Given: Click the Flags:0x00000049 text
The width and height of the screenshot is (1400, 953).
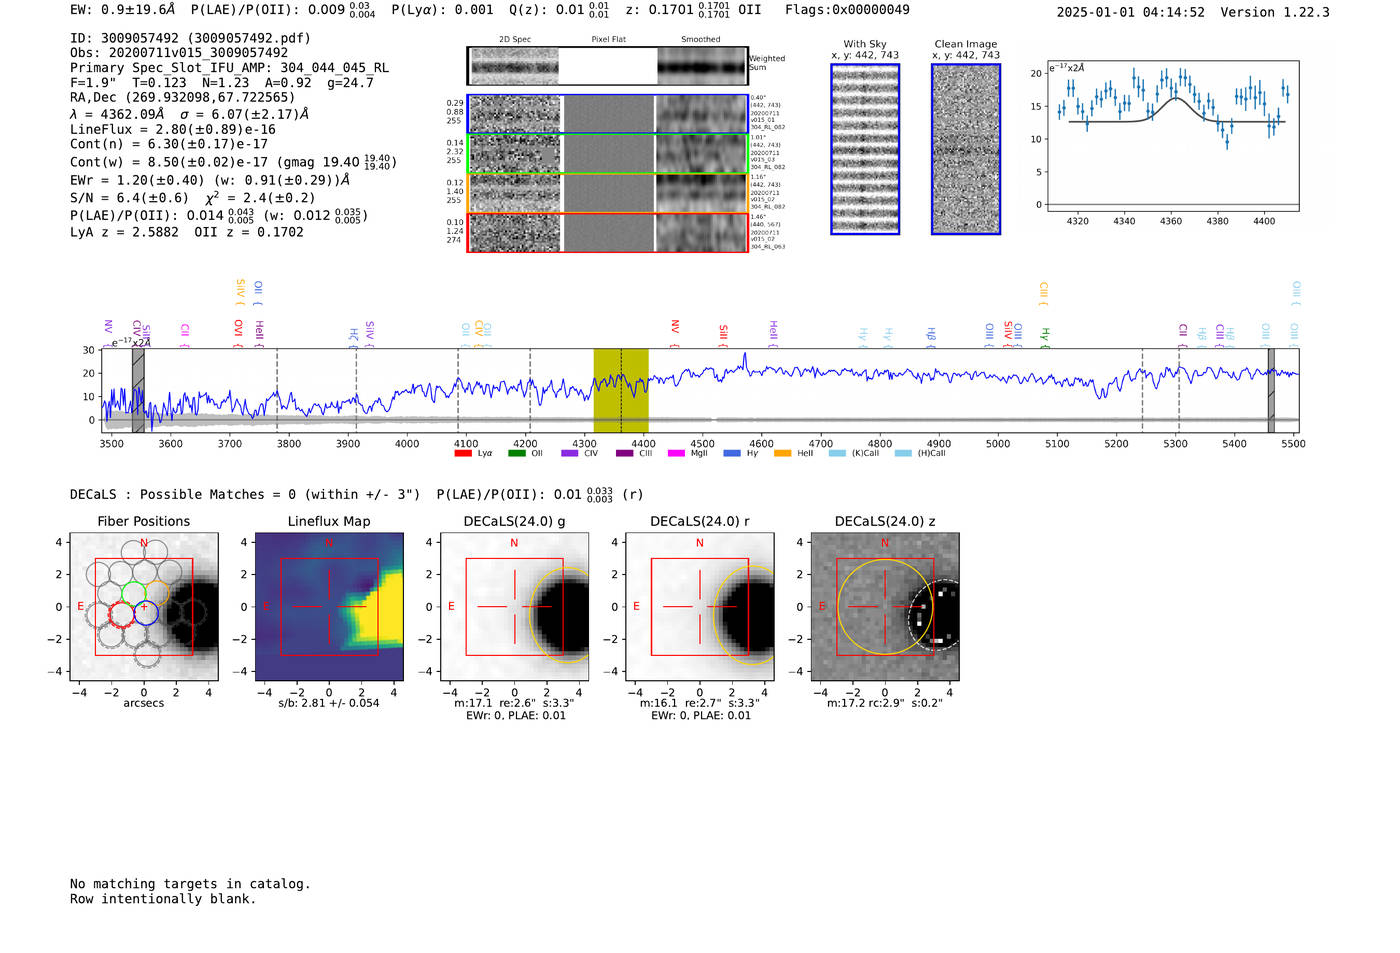Looking at the screenshot, I should 847,10.
